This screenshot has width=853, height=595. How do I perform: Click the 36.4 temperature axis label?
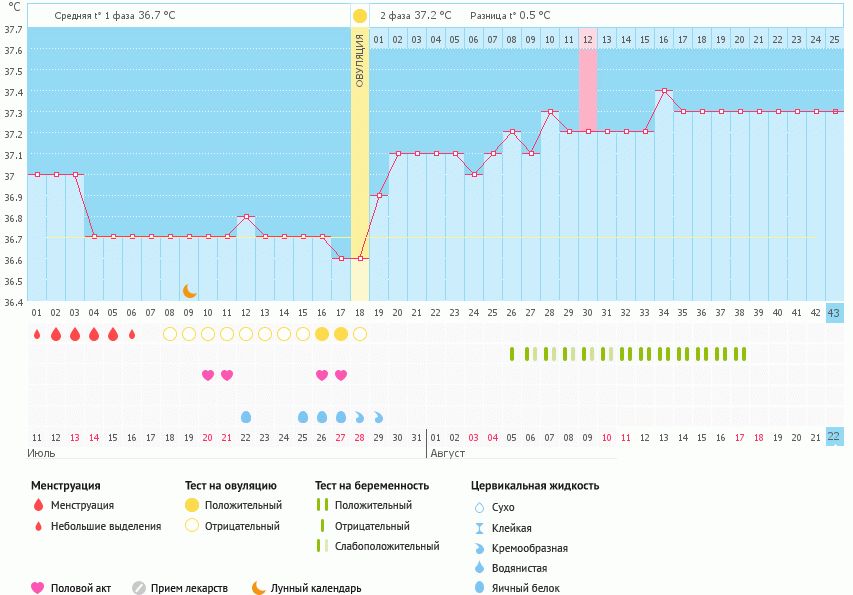[14, 302]
